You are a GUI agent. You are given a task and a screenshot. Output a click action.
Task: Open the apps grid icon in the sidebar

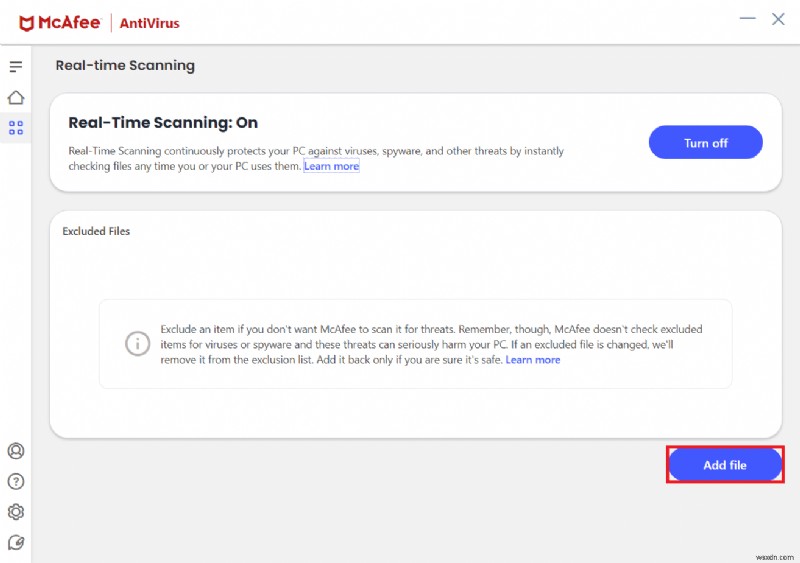click(x=15, y=128)
